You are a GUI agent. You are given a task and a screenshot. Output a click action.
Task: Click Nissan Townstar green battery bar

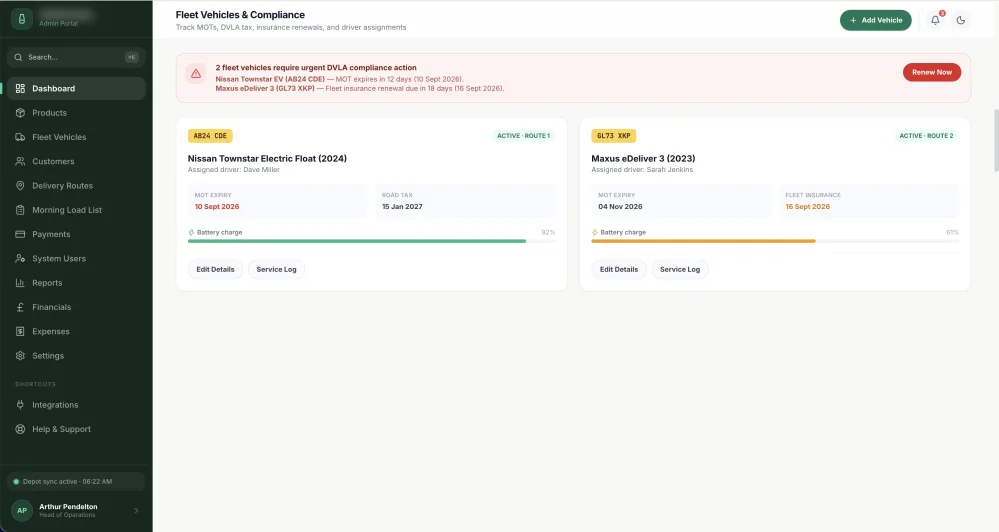[x=357, y=241]
